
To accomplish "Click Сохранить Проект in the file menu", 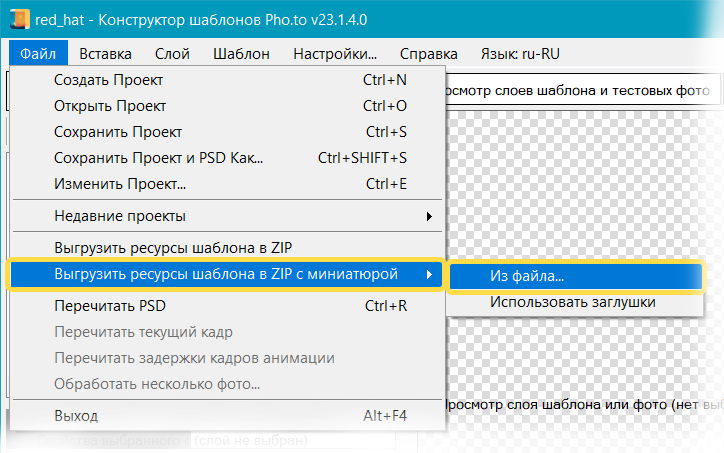I will coord(118,132).
